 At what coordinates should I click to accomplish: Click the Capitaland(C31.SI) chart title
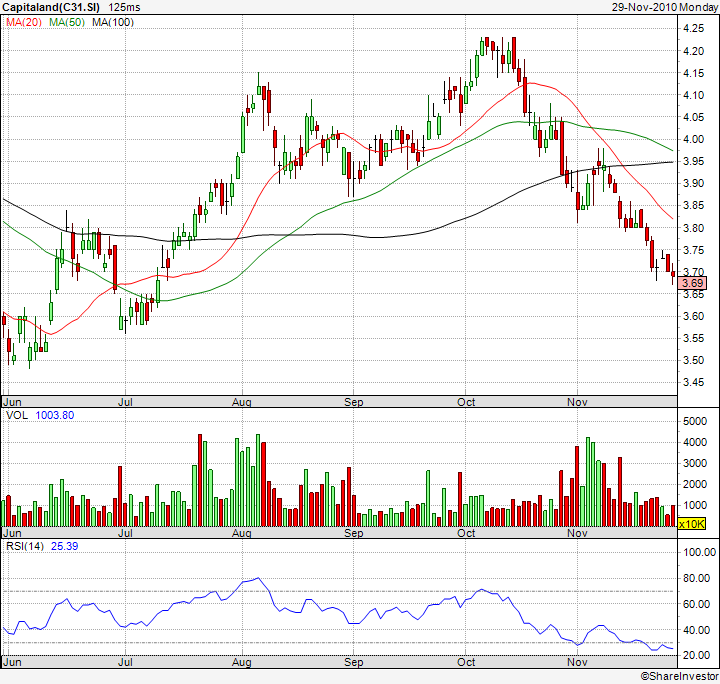51,7
